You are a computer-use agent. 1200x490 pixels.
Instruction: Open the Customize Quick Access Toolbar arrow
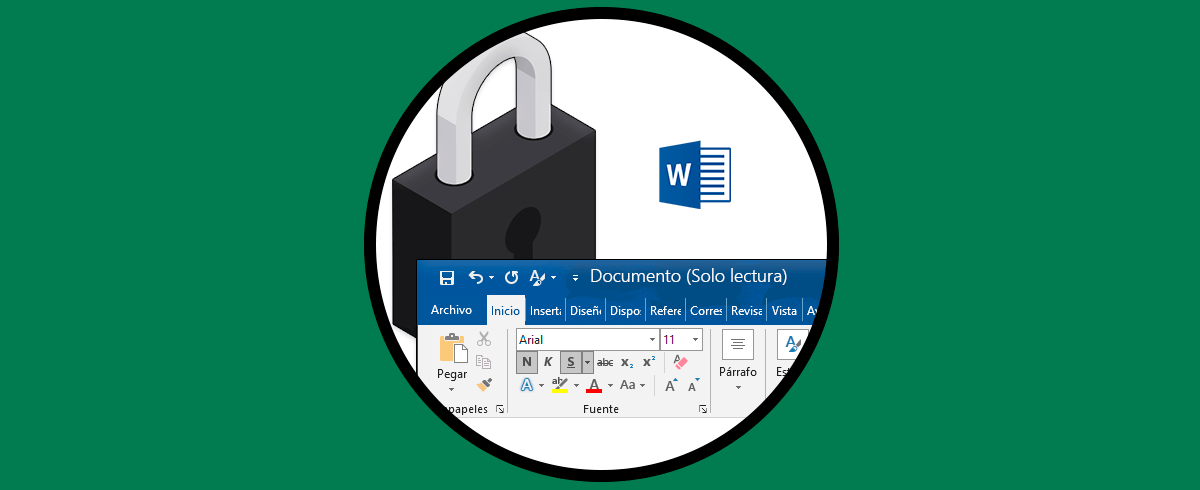point(575,278)
